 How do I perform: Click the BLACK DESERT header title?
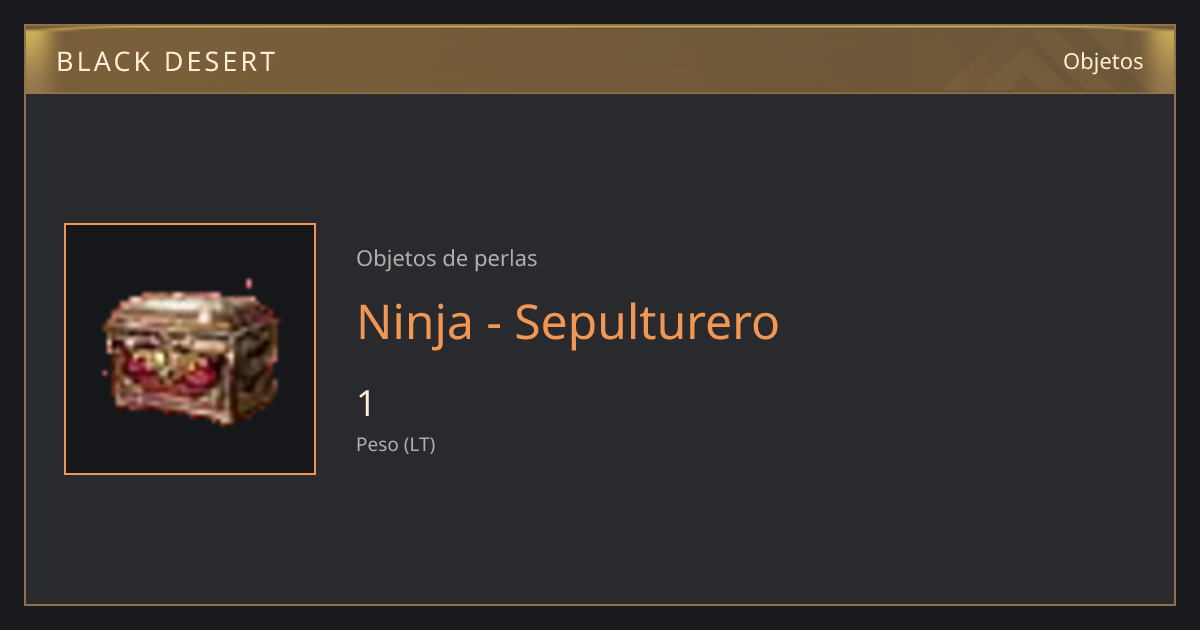tap(166, 62)
